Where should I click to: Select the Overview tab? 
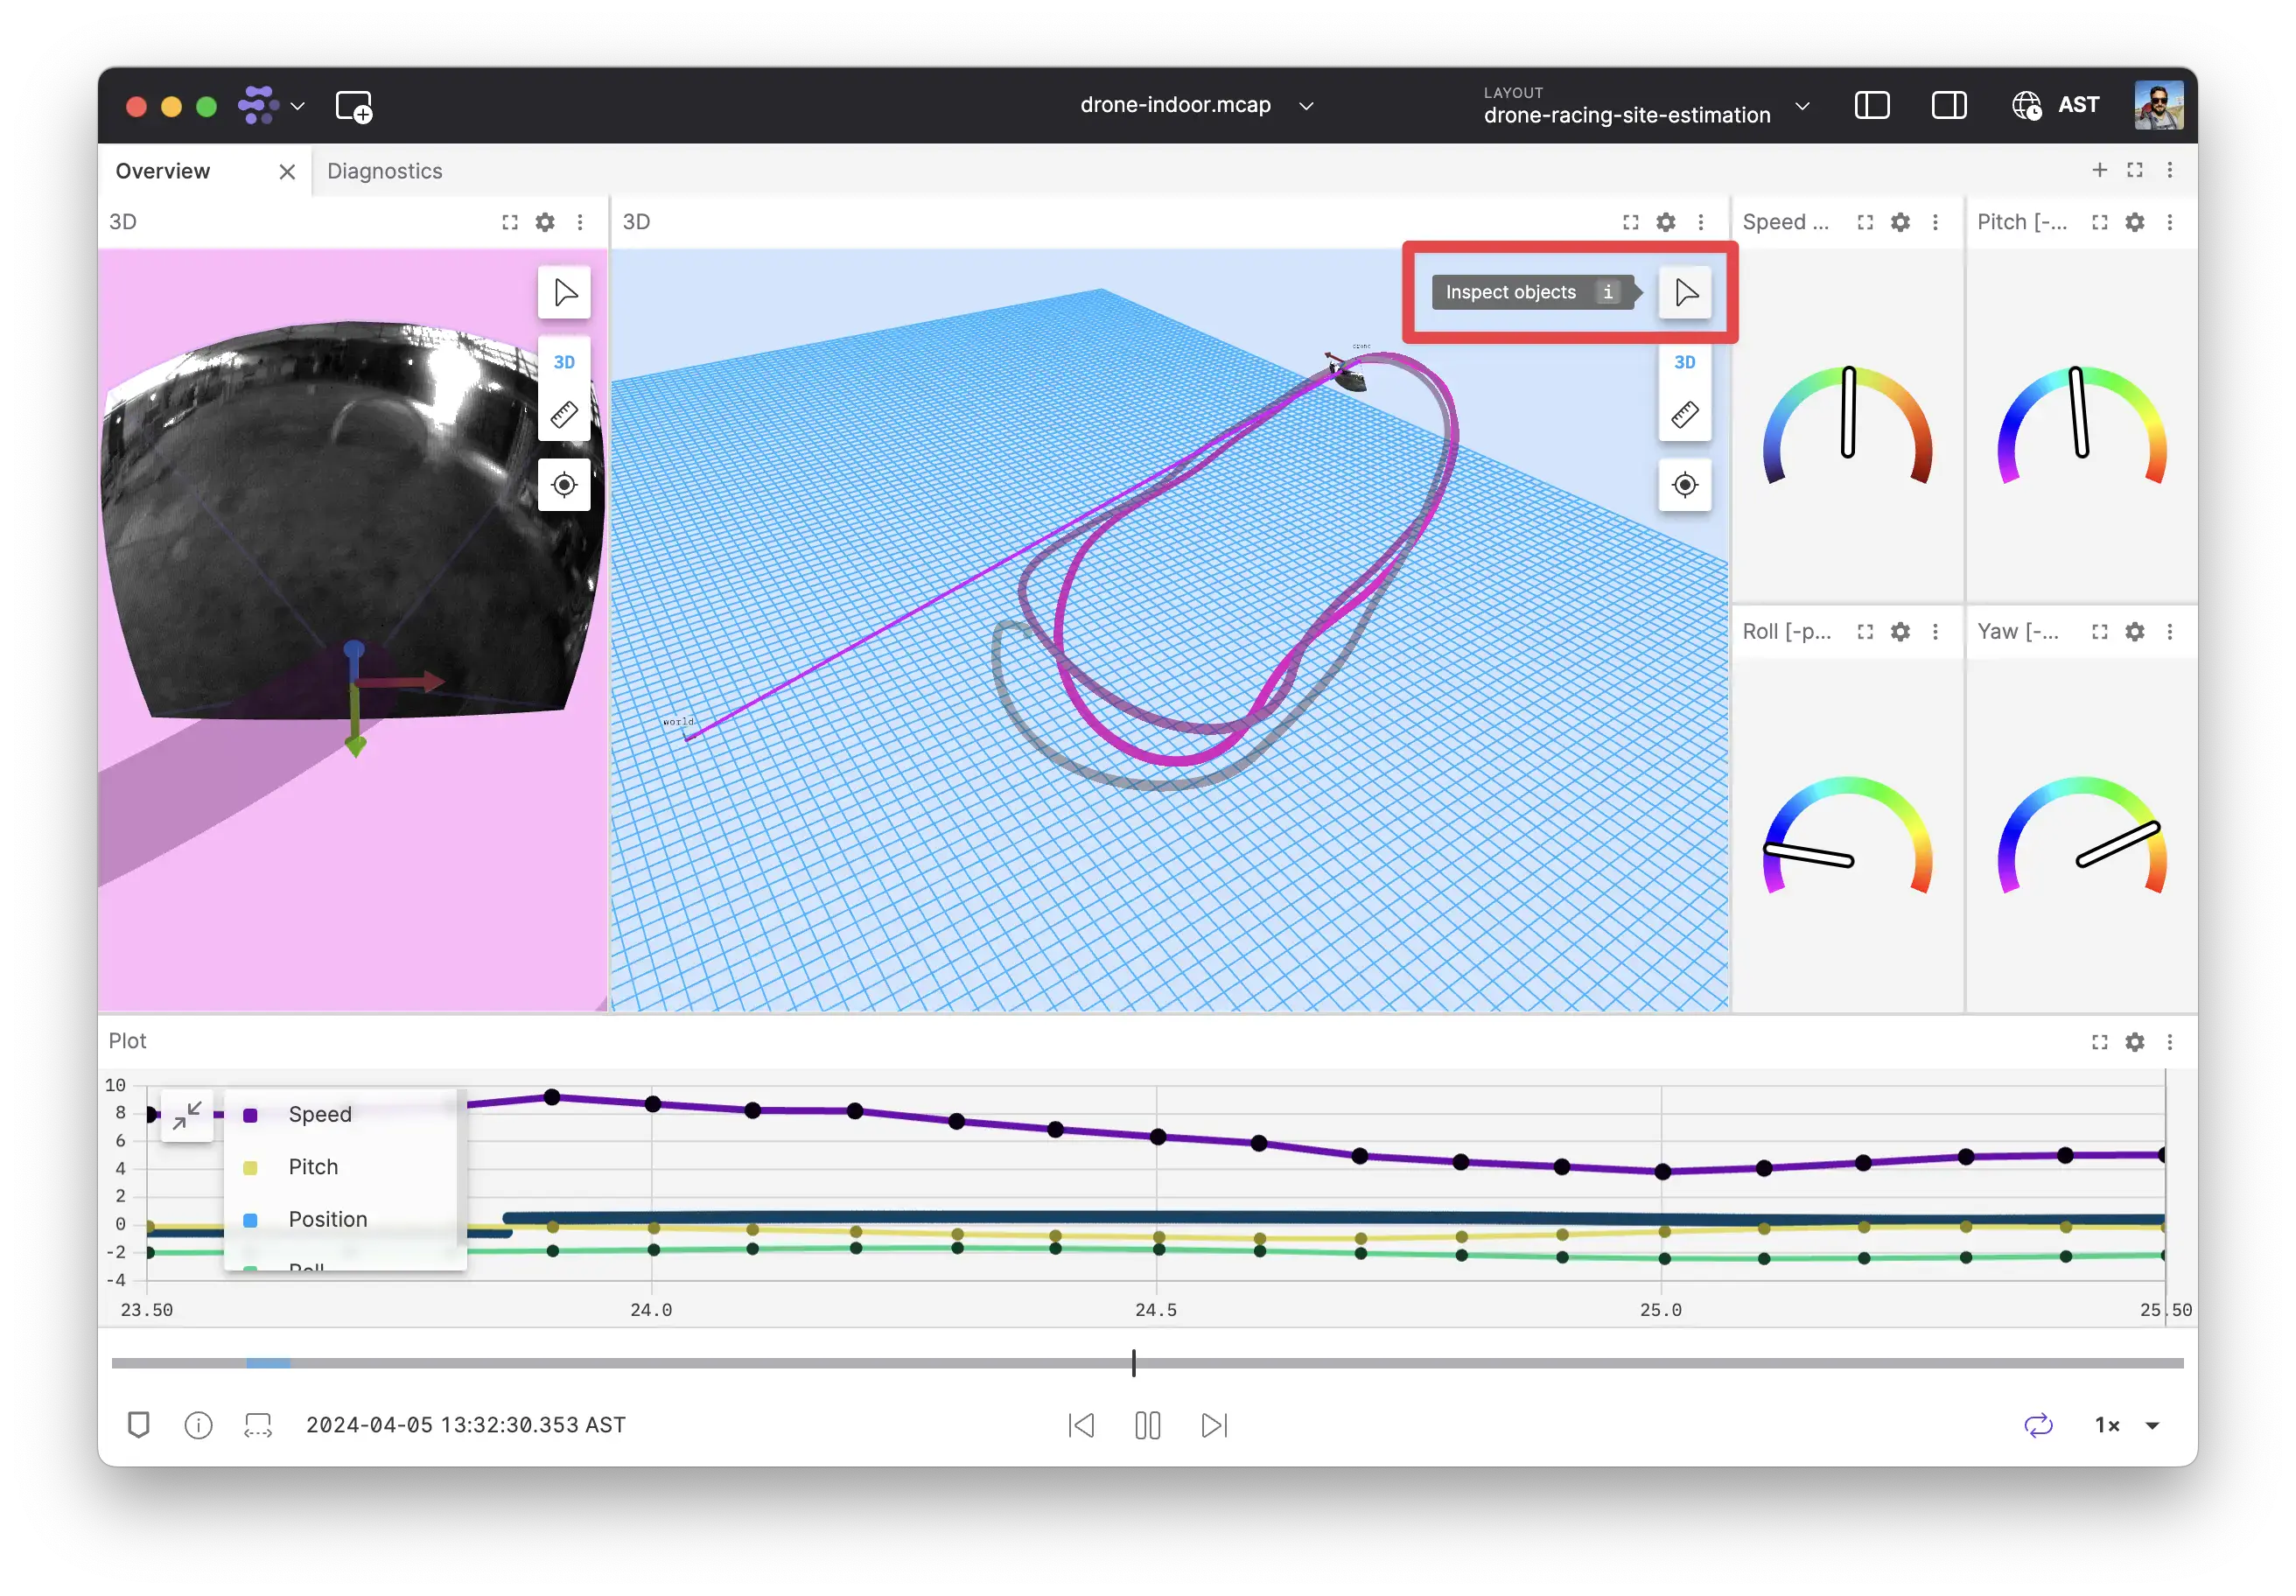point(164,171)
